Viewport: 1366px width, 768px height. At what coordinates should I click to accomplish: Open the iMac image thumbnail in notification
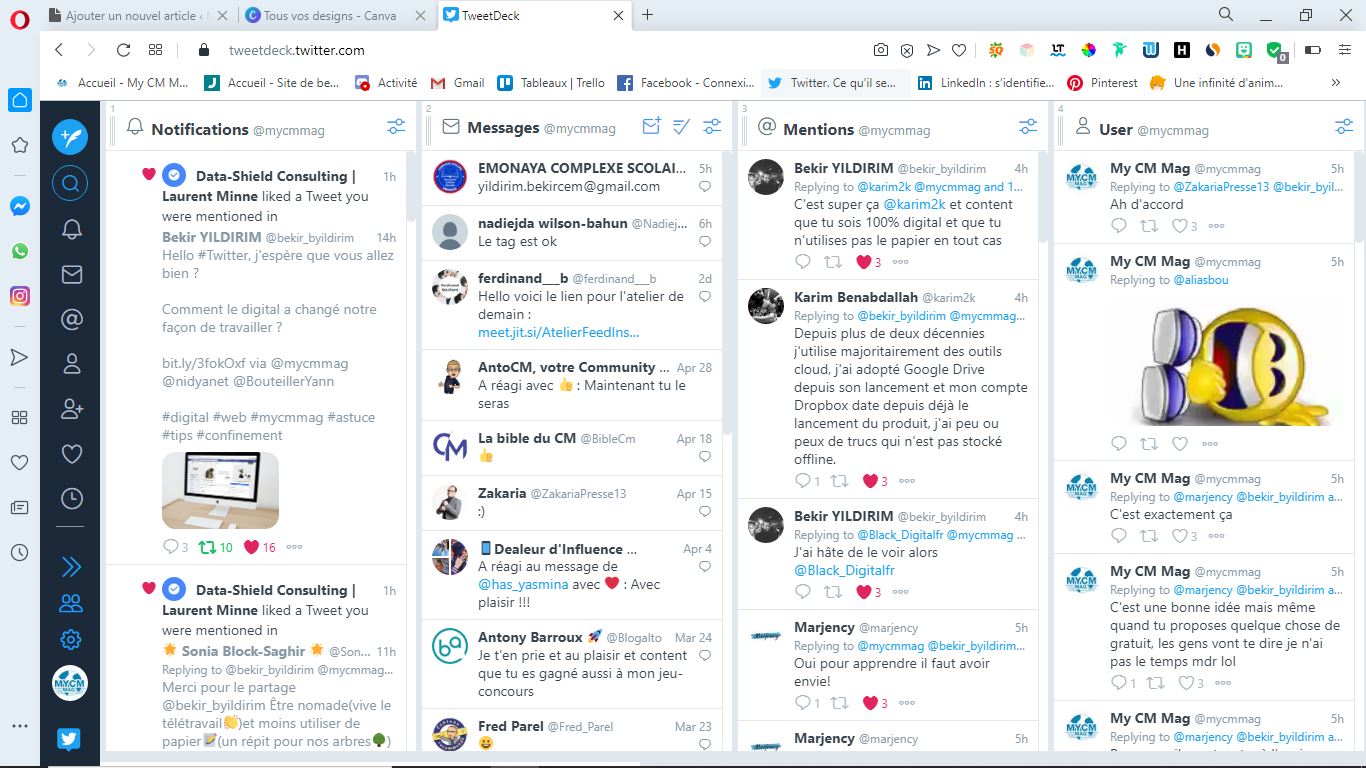[220, 490]
